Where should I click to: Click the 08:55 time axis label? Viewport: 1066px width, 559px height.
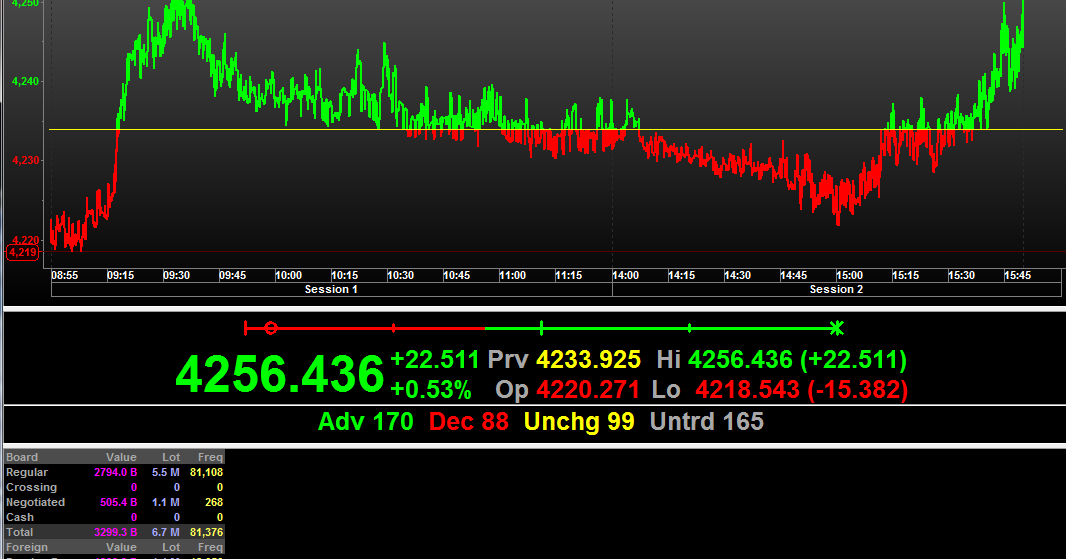[x=65, y=275]
